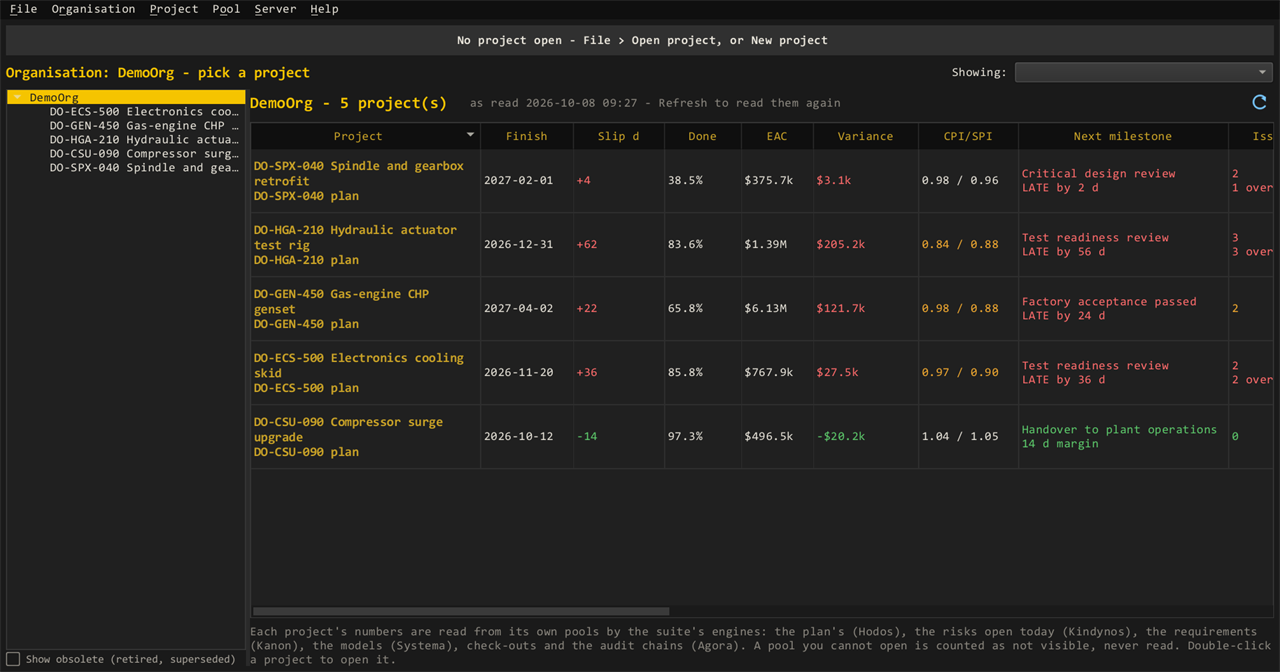Open the Organisation menu
This screenshot has height=672, width=1280.
click(x=93, y=9)
